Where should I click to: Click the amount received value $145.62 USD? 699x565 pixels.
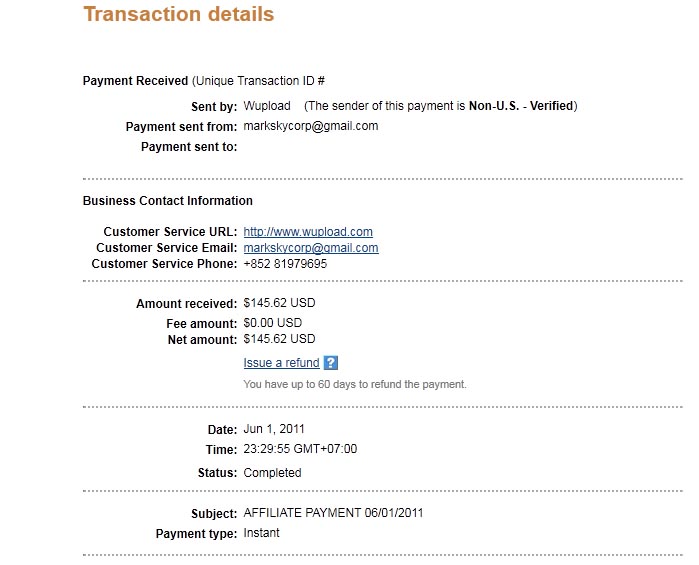pyautogui.click(x=279, y=303)
